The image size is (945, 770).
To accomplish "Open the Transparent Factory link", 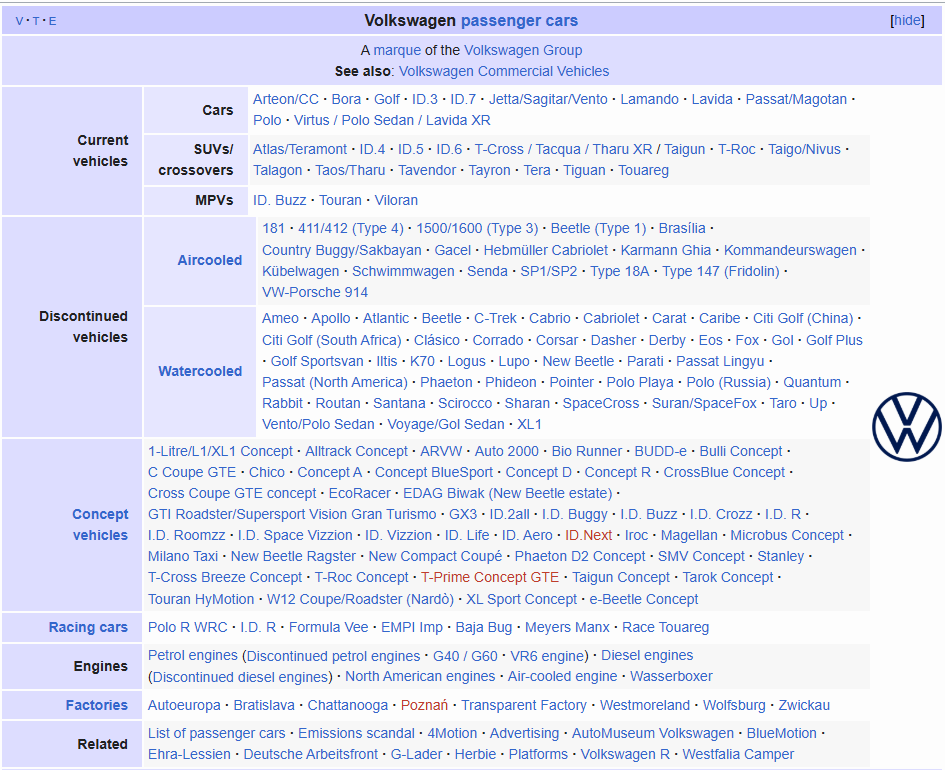I will tap(524, 705).
